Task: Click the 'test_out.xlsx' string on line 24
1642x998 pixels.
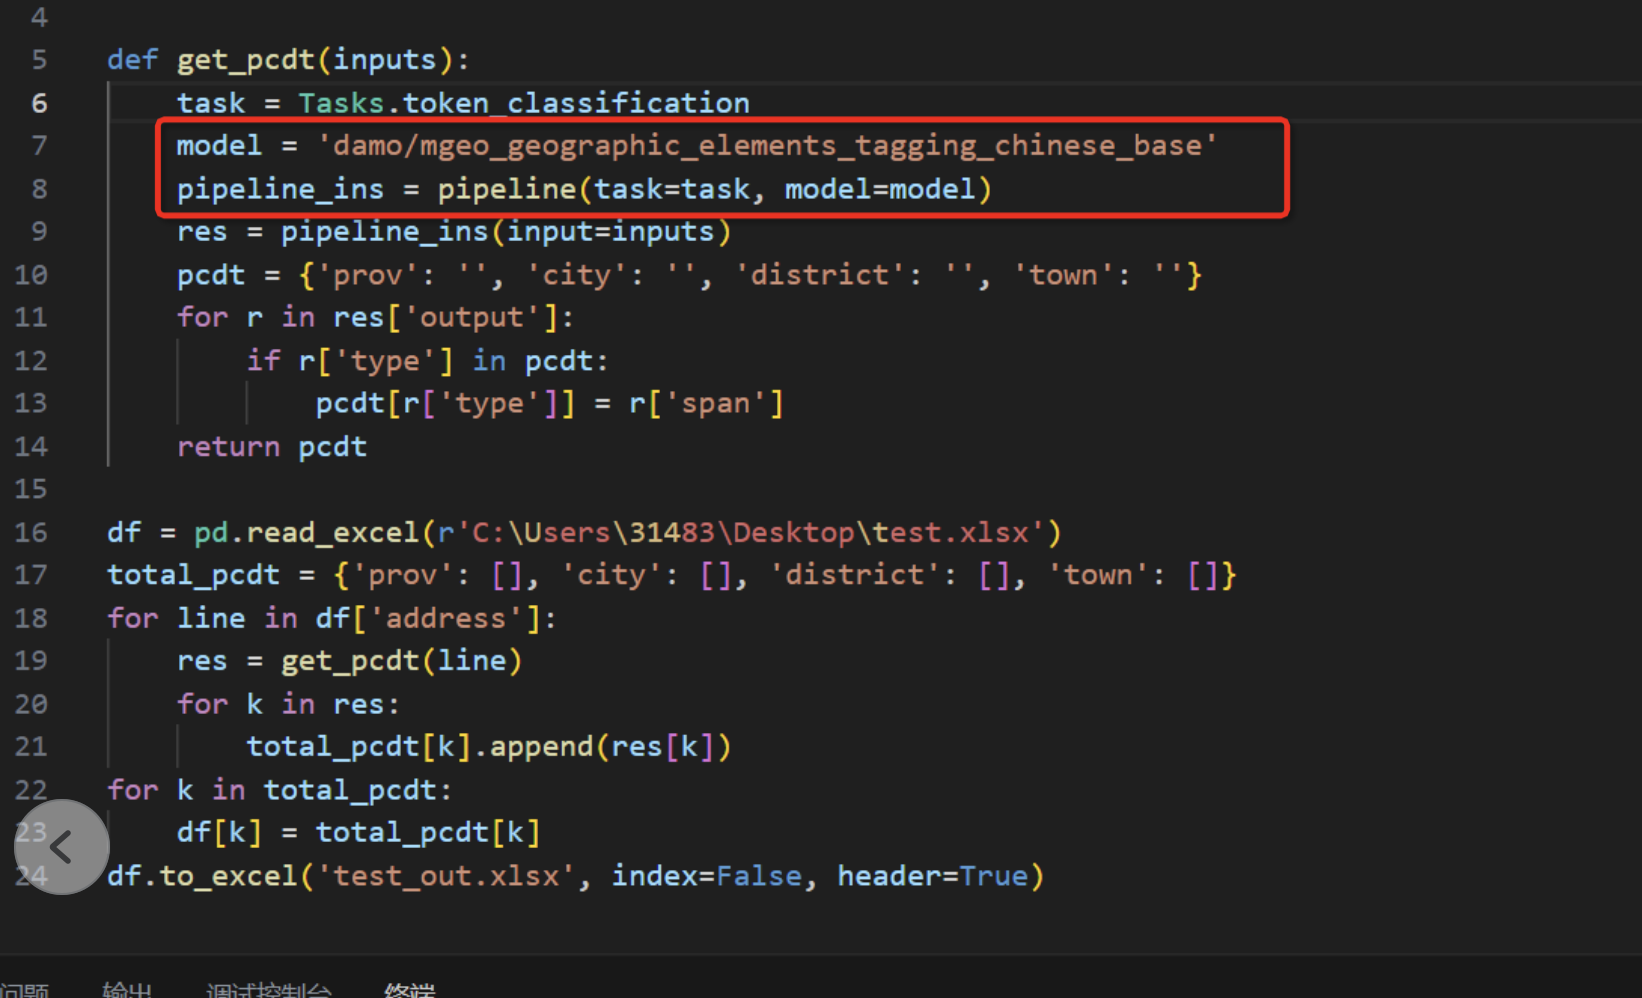Action: [445, 876]
